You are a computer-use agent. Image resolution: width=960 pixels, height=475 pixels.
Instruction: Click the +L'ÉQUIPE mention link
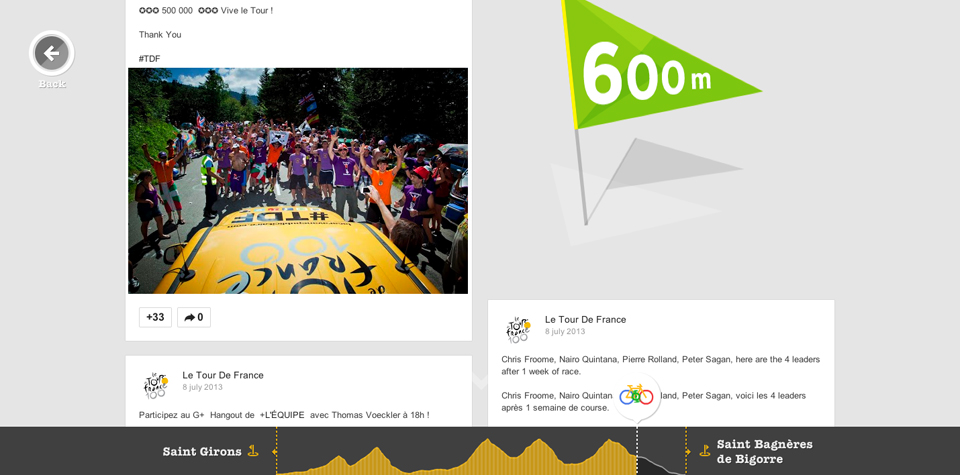(x=282, y=415)
